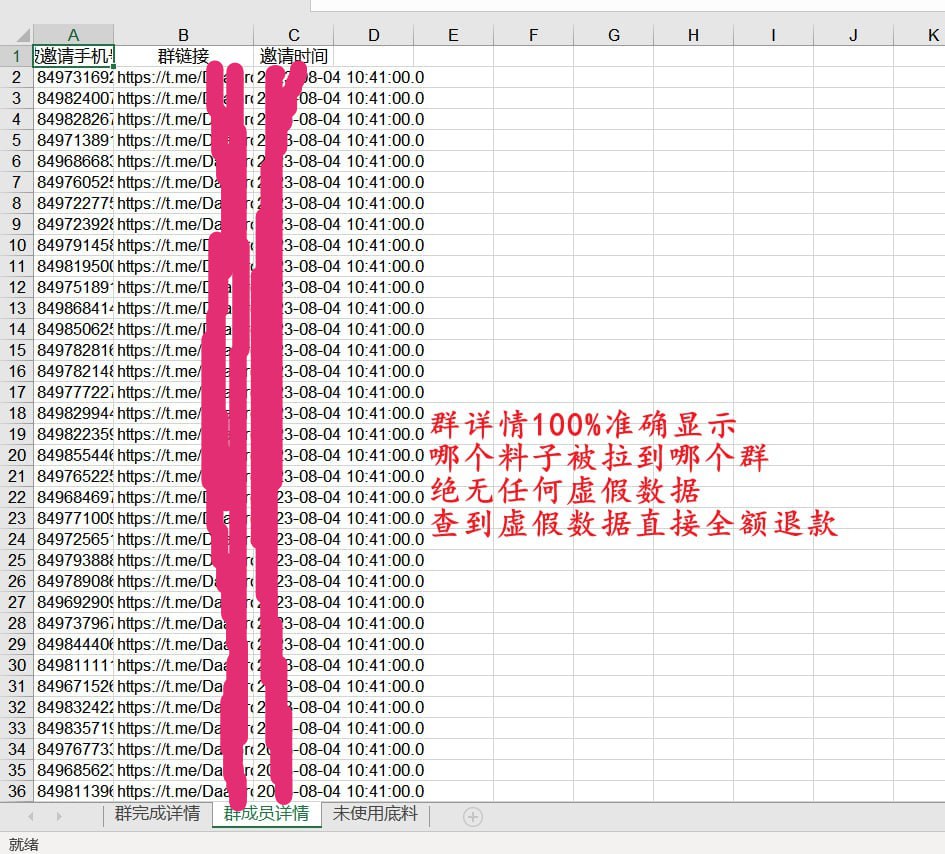Click the next sheet navigation arrow
Viewport: 945px width, 854px height.
click(x=58, y=816)
